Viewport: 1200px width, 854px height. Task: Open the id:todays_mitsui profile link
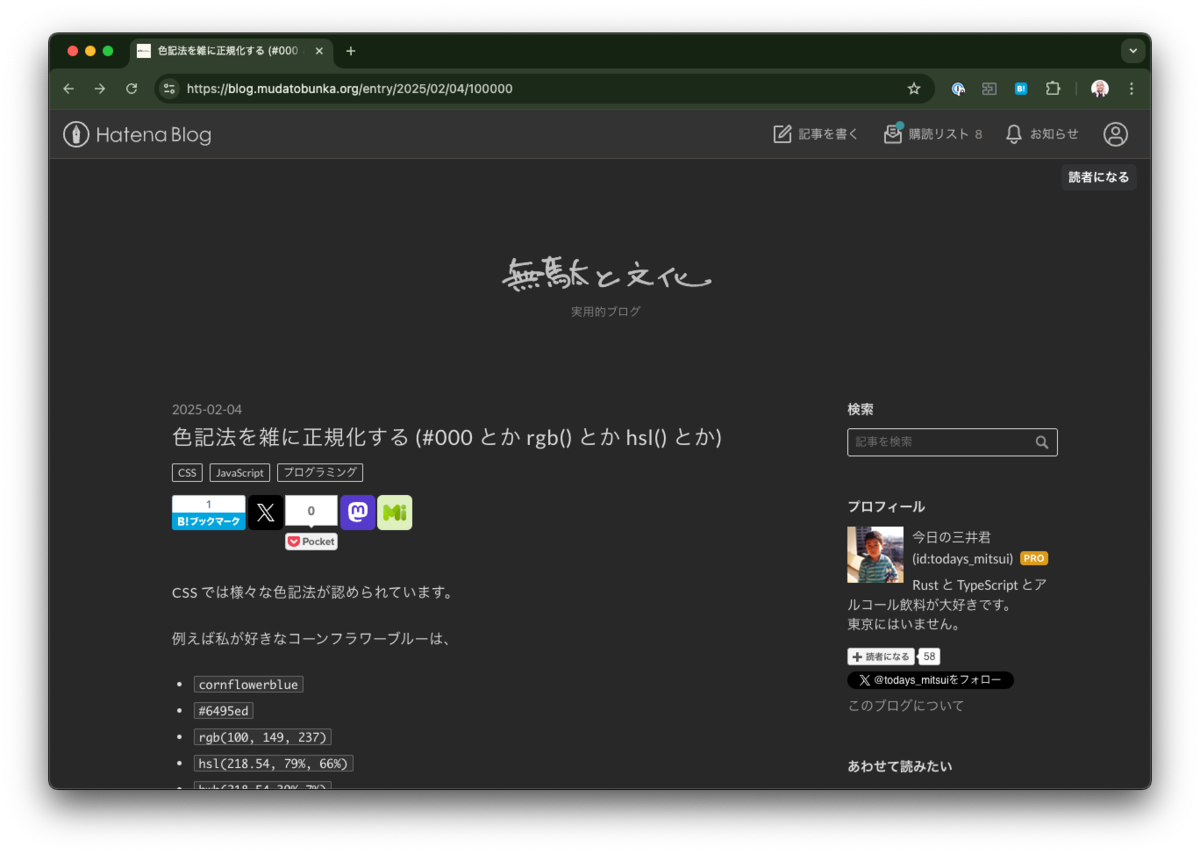click(963, 558)
